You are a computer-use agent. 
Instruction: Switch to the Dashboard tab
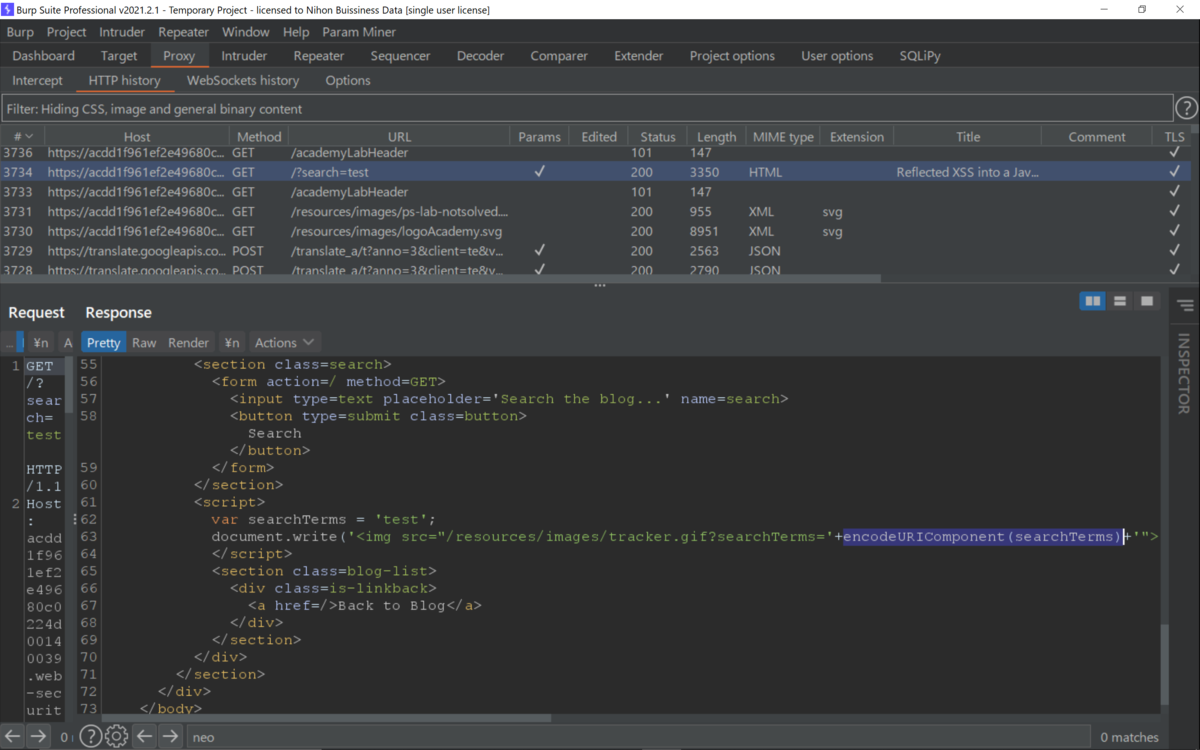44,56
